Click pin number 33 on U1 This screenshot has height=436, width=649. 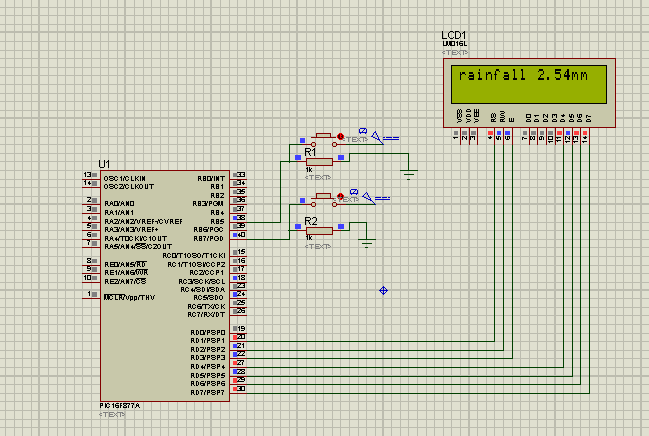click(x=241, y=175)
